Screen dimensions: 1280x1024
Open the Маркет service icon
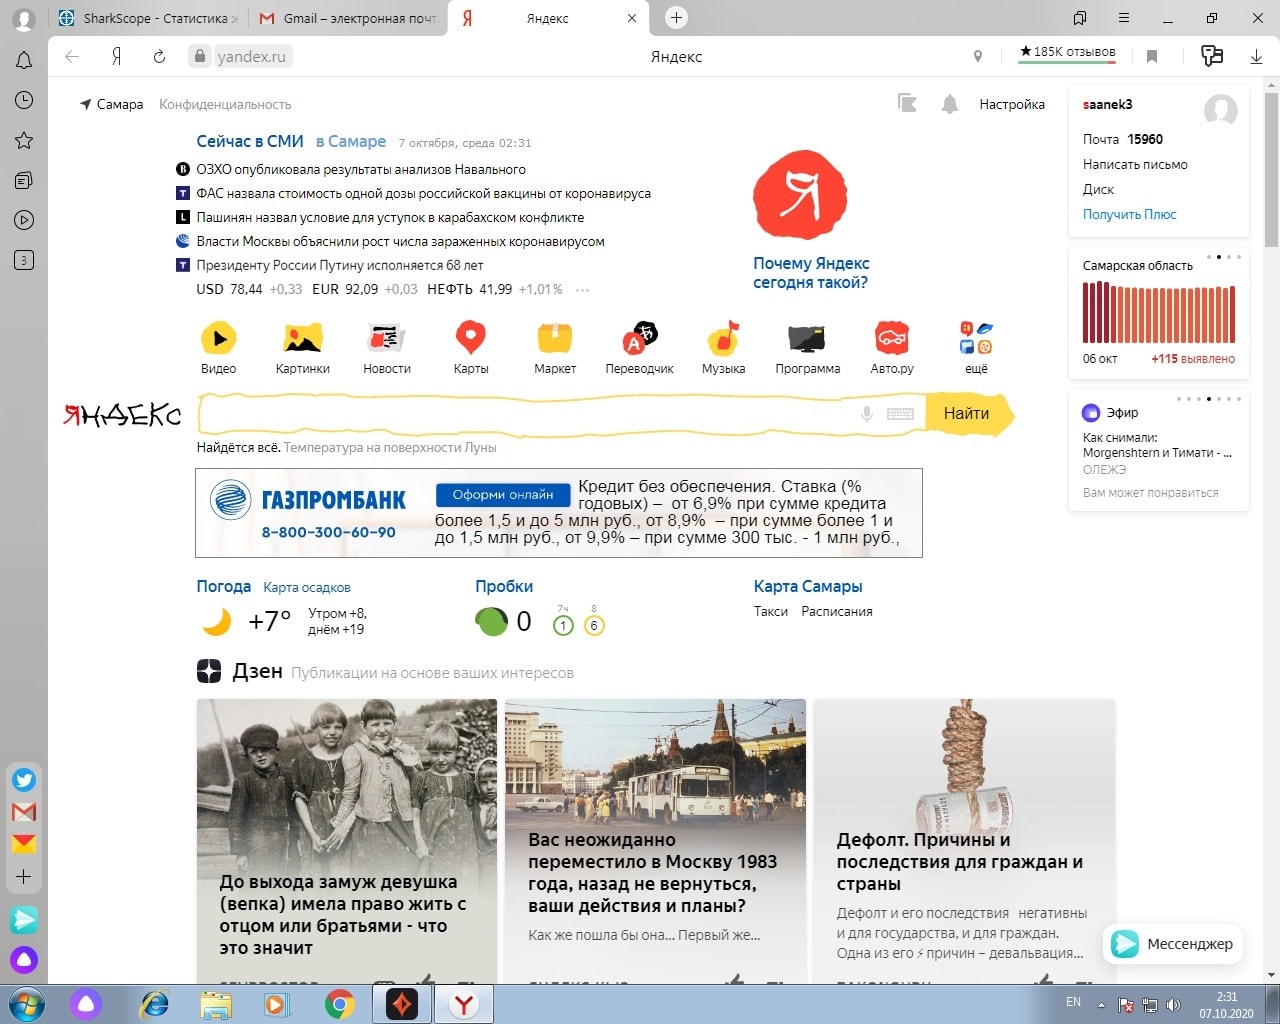pos(555,338)
